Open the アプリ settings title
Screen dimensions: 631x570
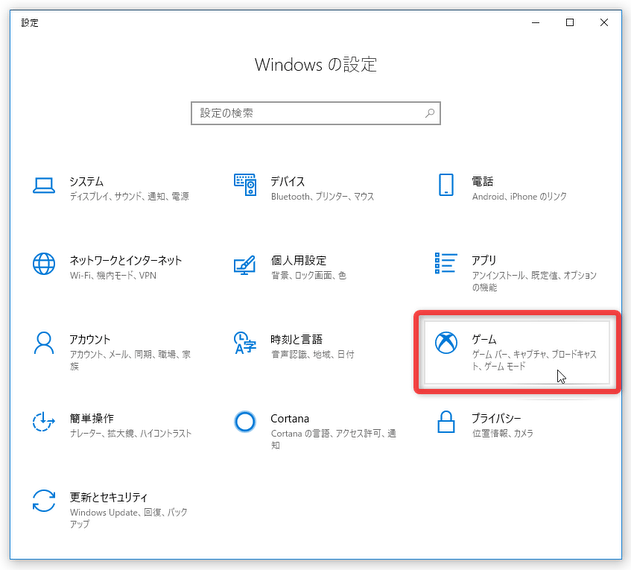pyautogui.click(x=484, y=260)
